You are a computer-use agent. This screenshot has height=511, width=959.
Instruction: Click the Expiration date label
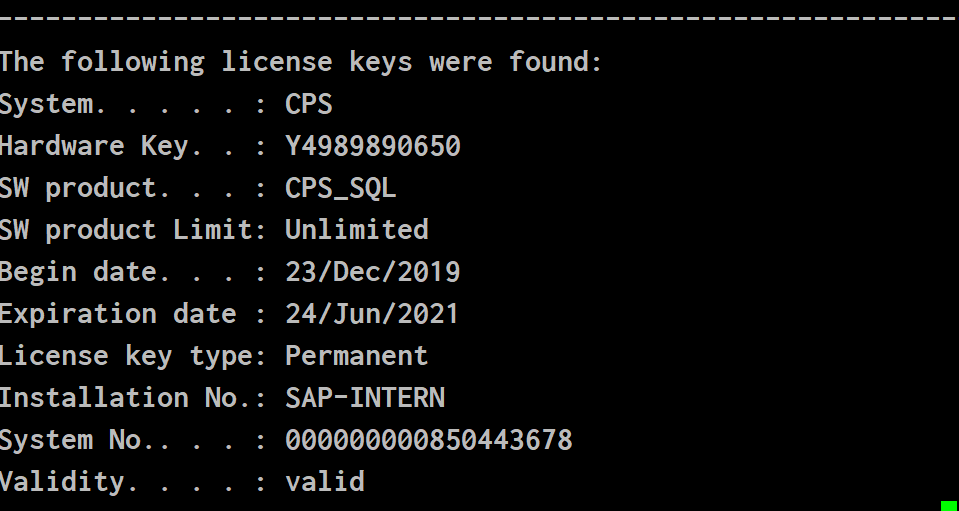(x=118, y=314)
